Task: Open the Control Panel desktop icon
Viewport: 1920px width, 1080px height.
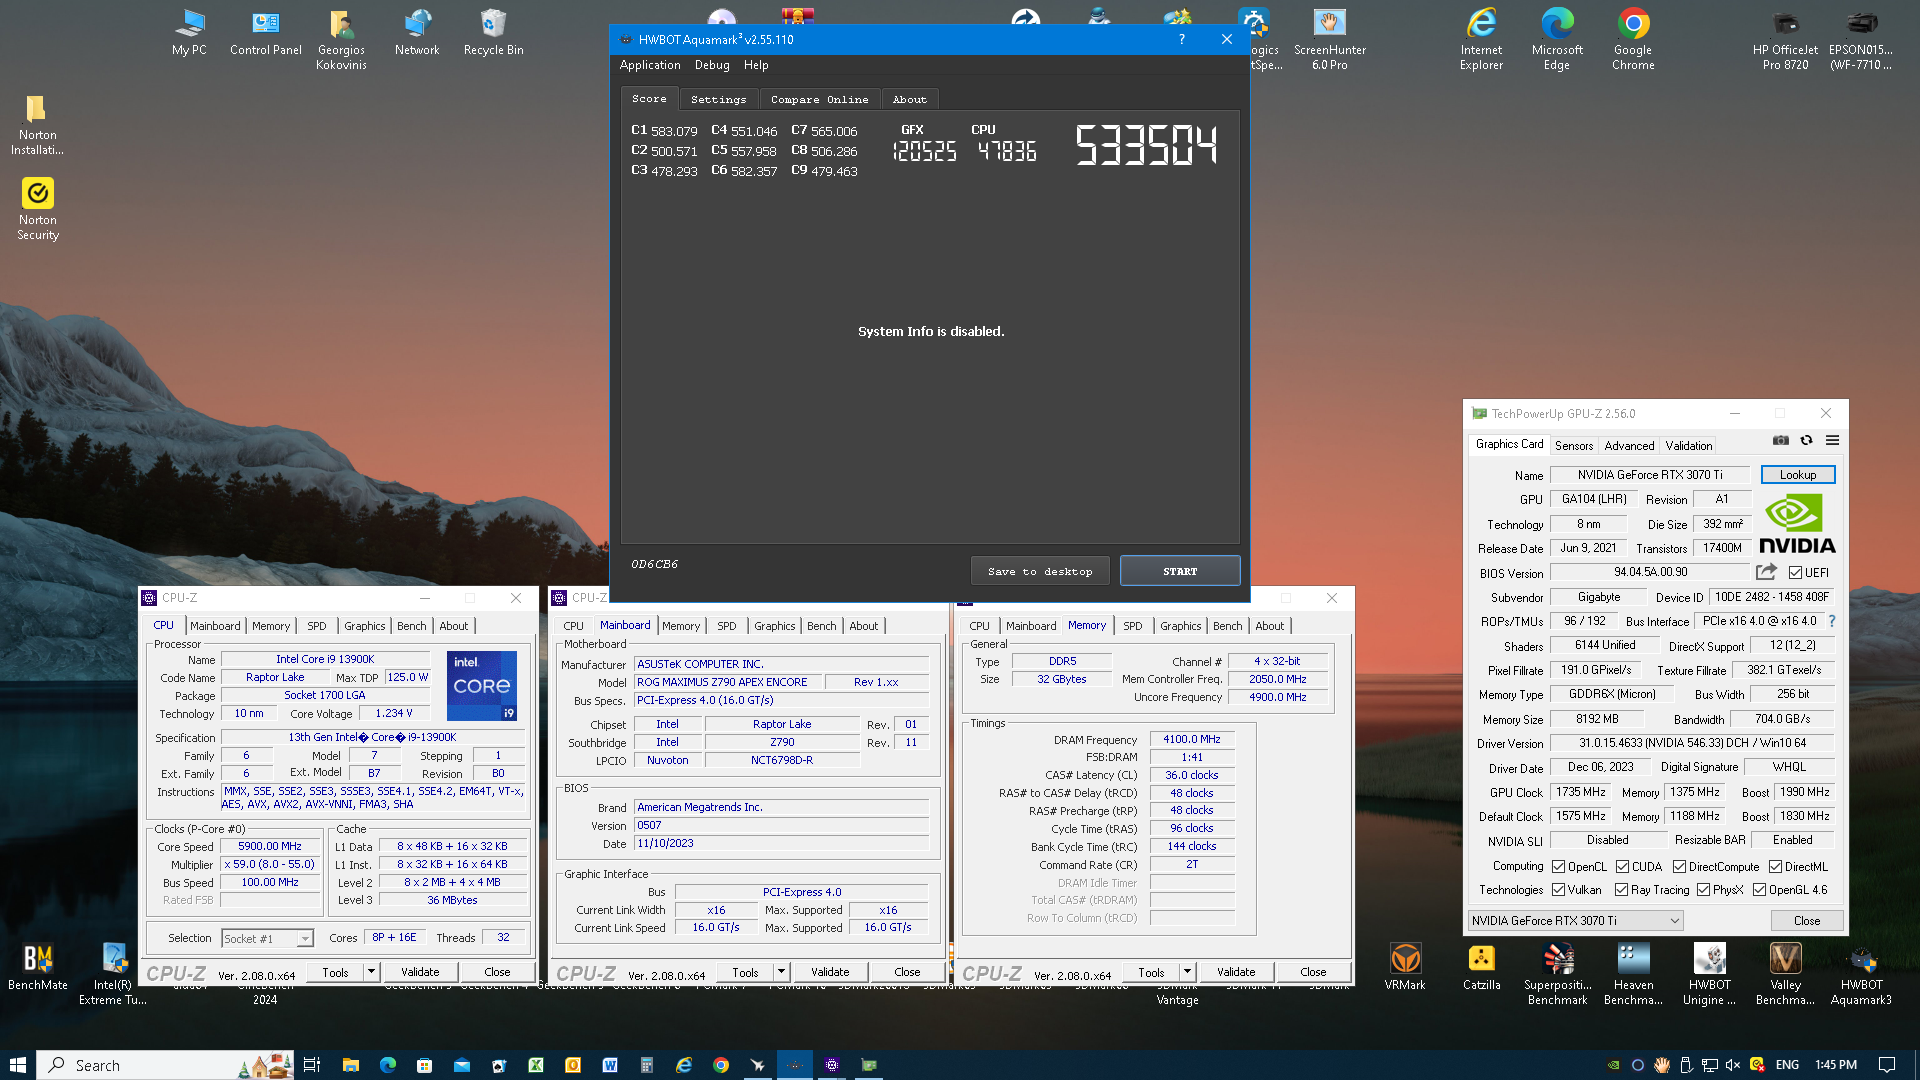Action: point(265,32)
